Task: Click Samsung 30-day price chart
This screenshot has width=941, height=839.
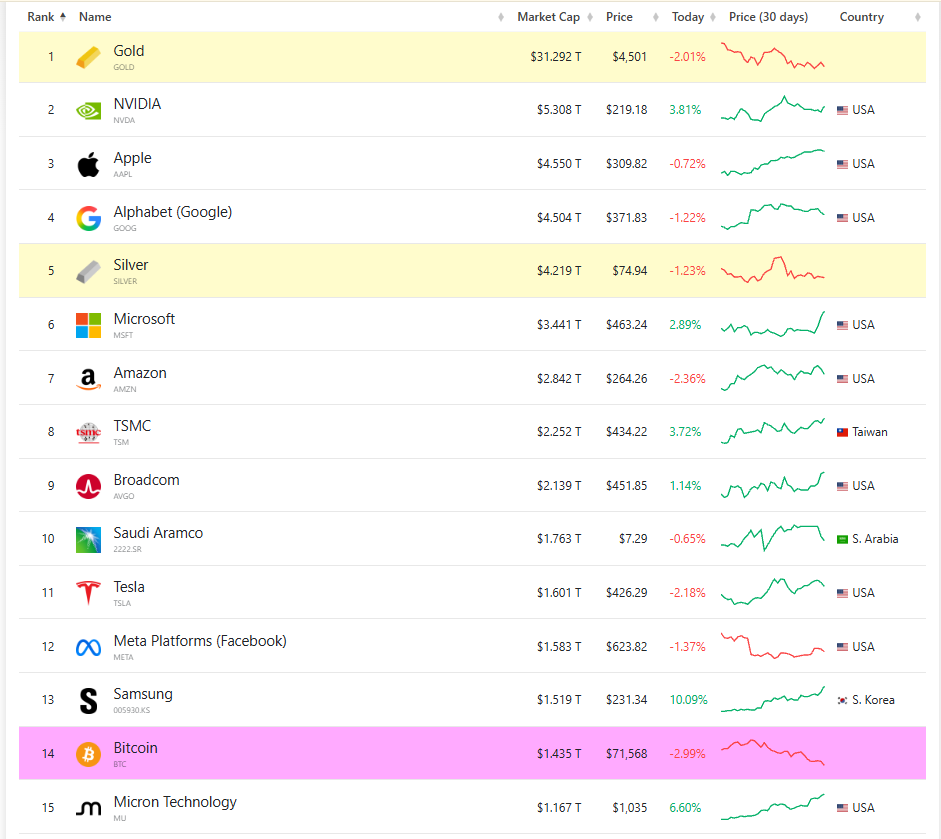Action: click(x=773, y=699)
